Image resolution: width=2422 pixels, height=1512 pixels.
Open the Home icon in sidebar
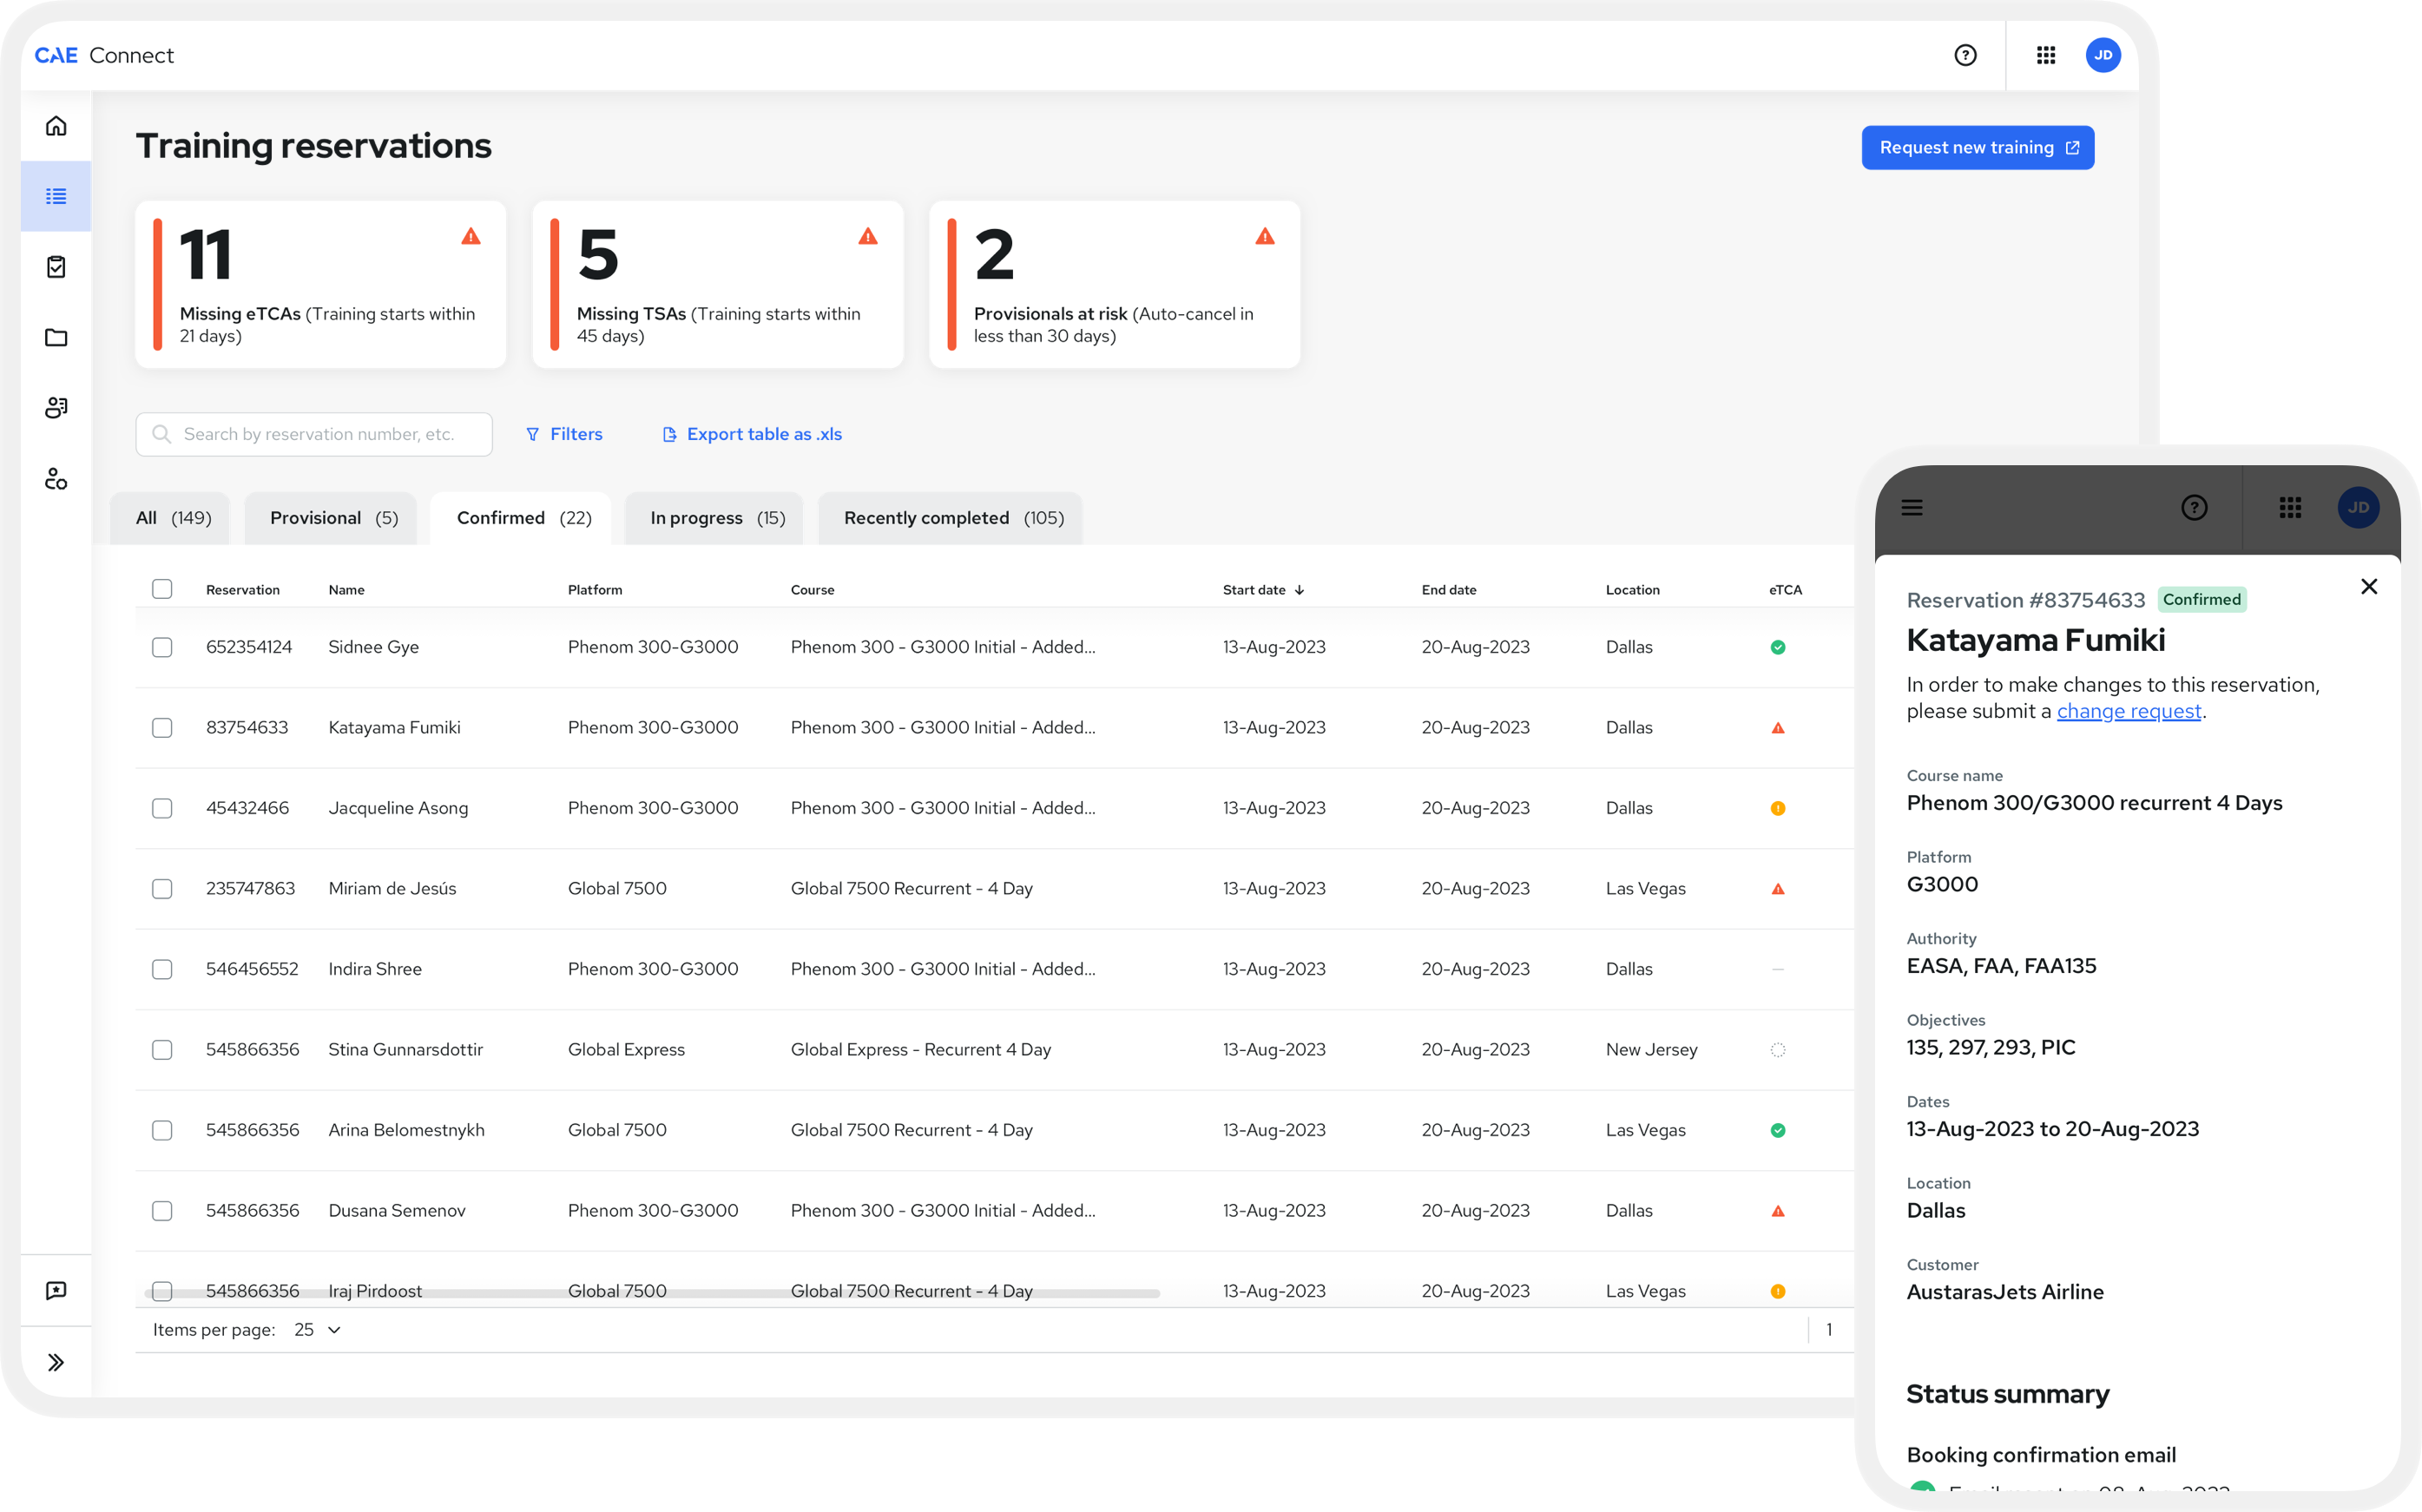[56, 126]
